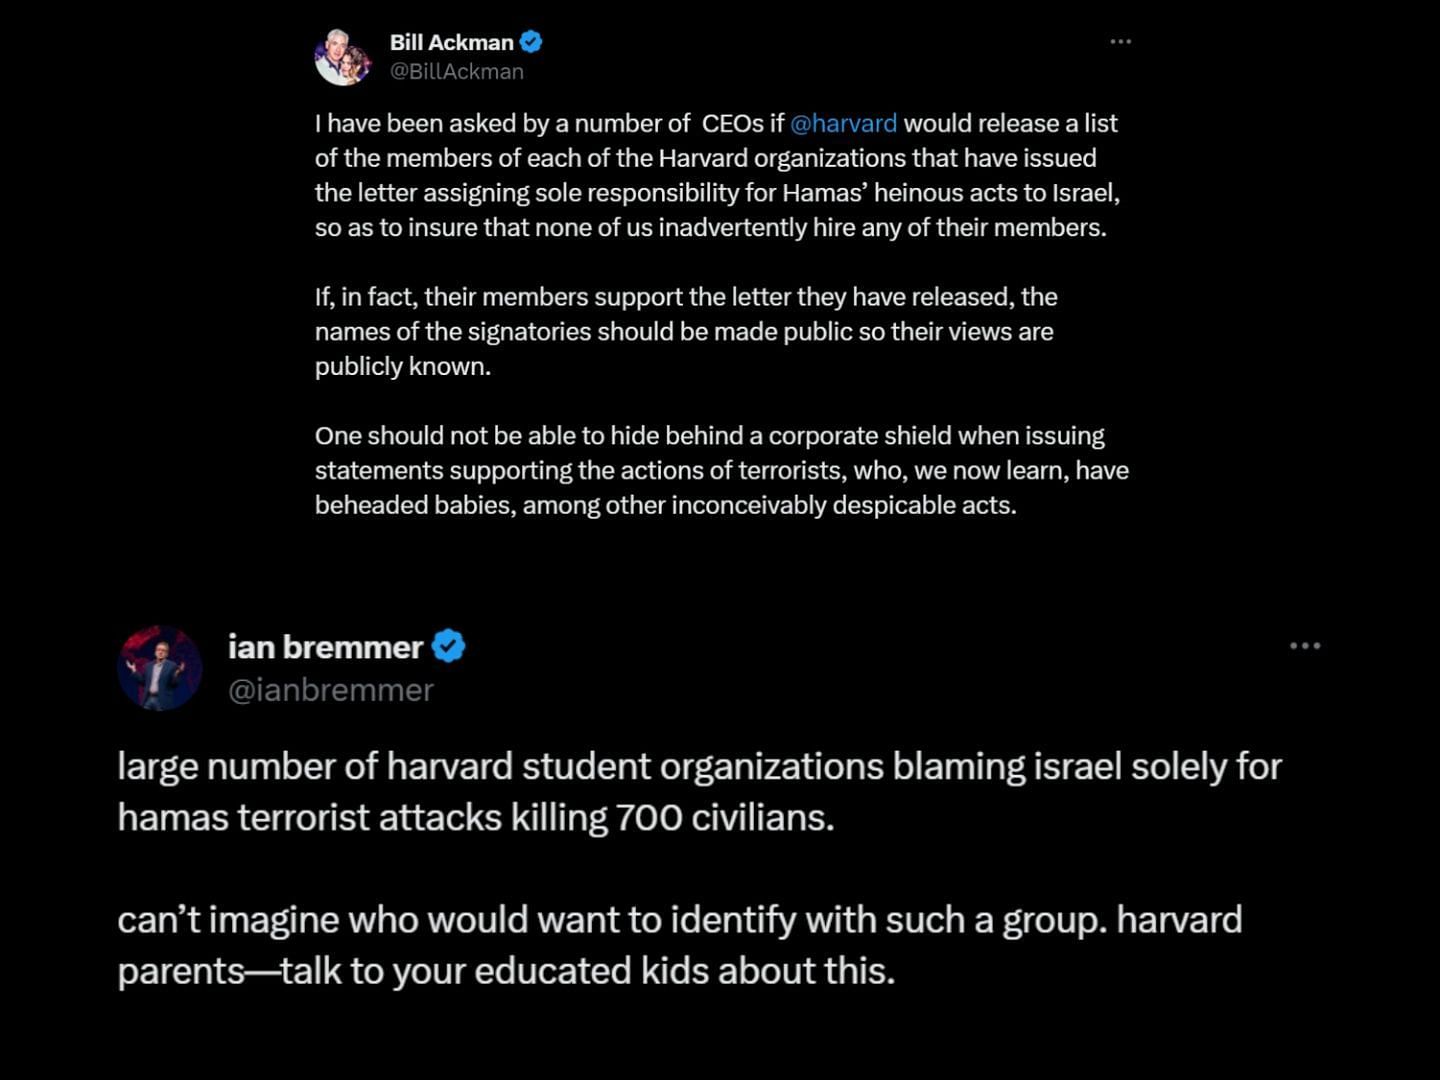This screenshot has width=1440, height=1080.
Task: Select paragraph starting 'If, in fact'
Action: tap(686, 331)
